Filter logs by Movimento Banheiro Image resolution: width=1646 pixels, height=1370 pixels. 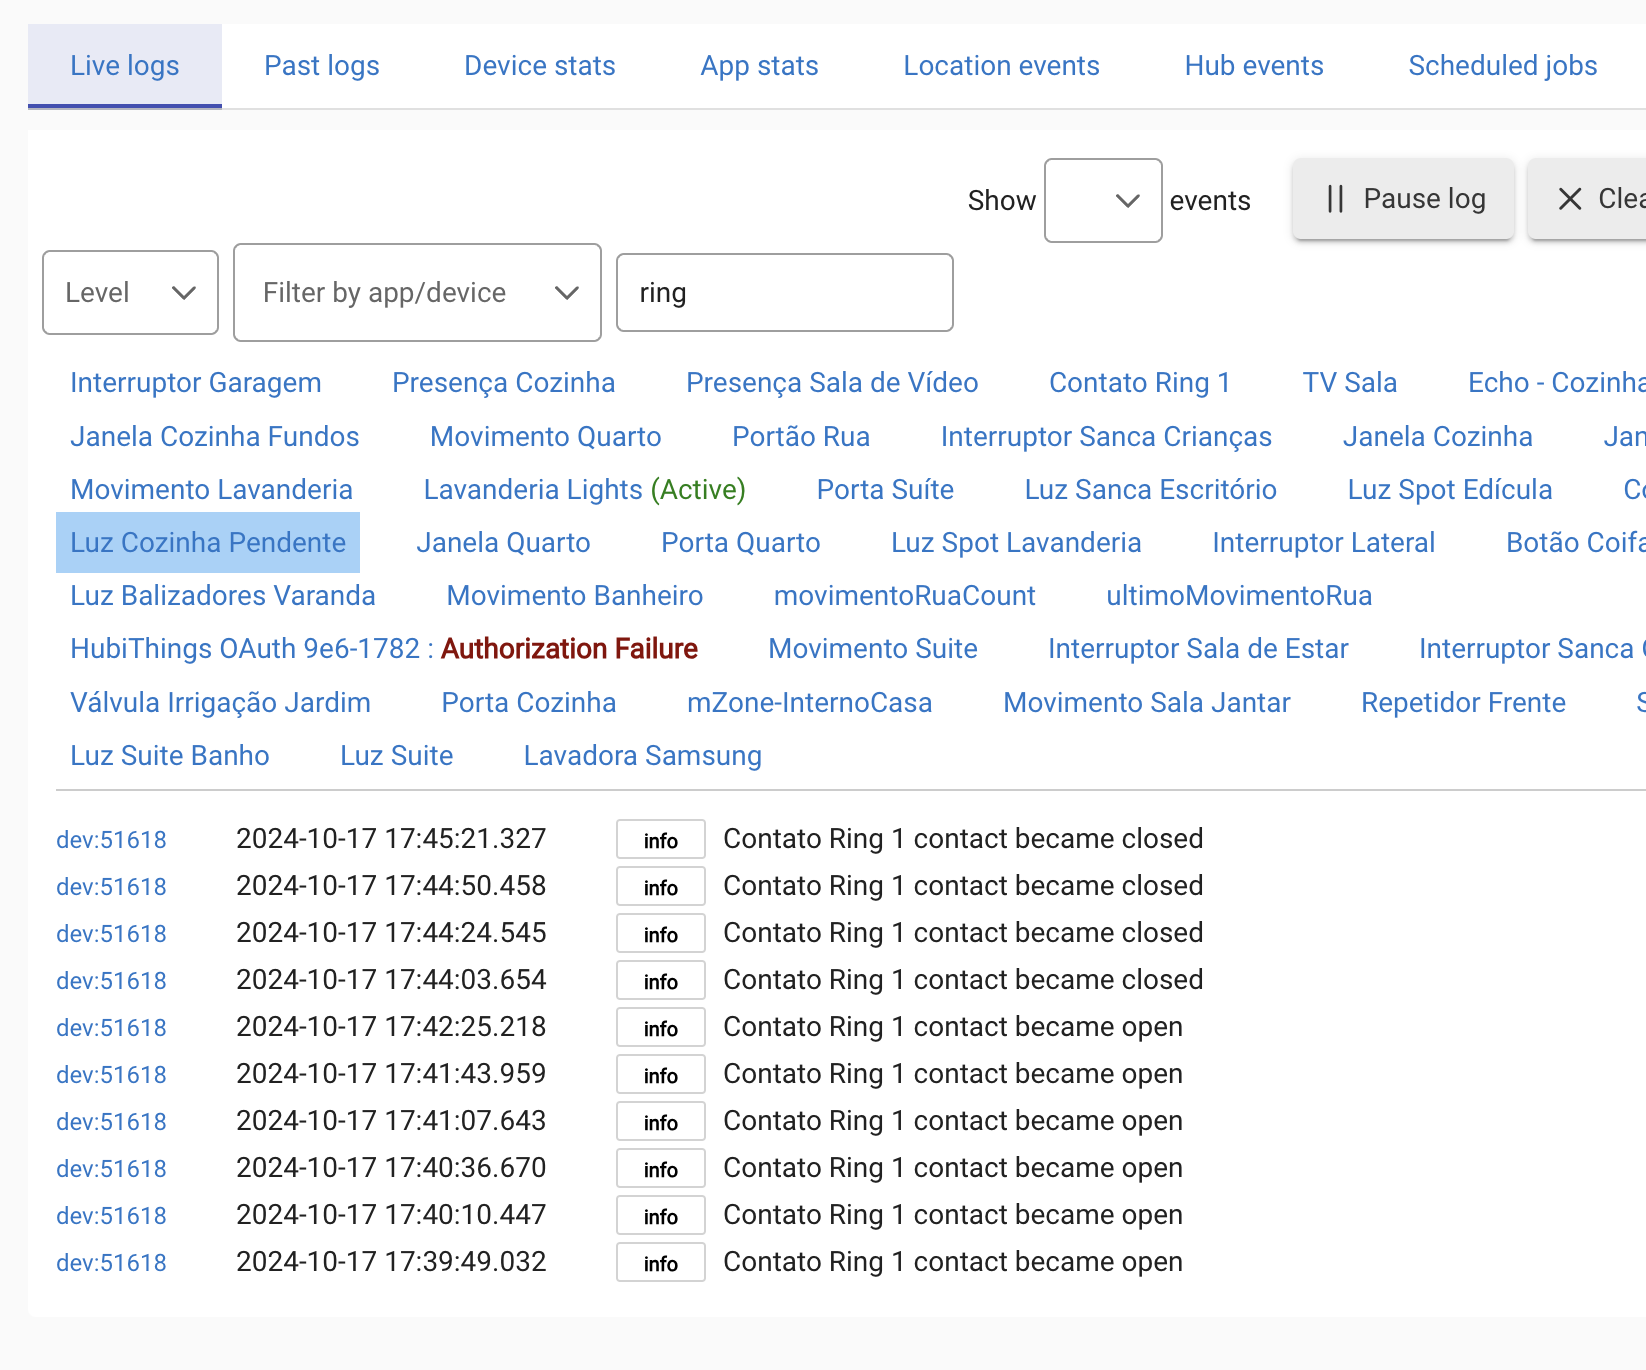[575, 596]
